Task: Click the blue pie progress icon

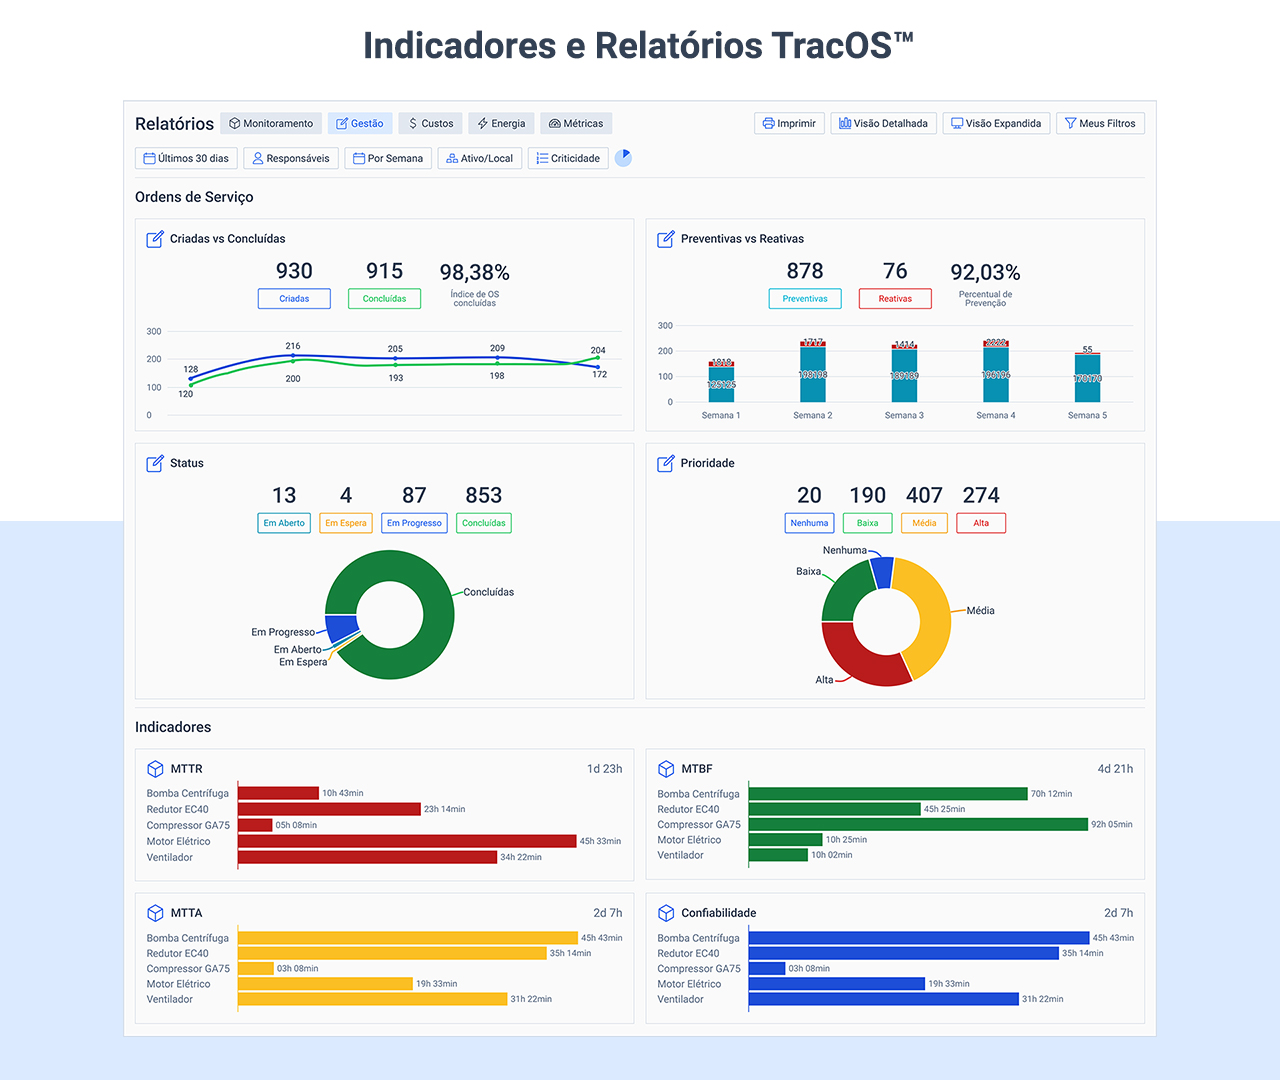Action: click(x=623, y=158)
